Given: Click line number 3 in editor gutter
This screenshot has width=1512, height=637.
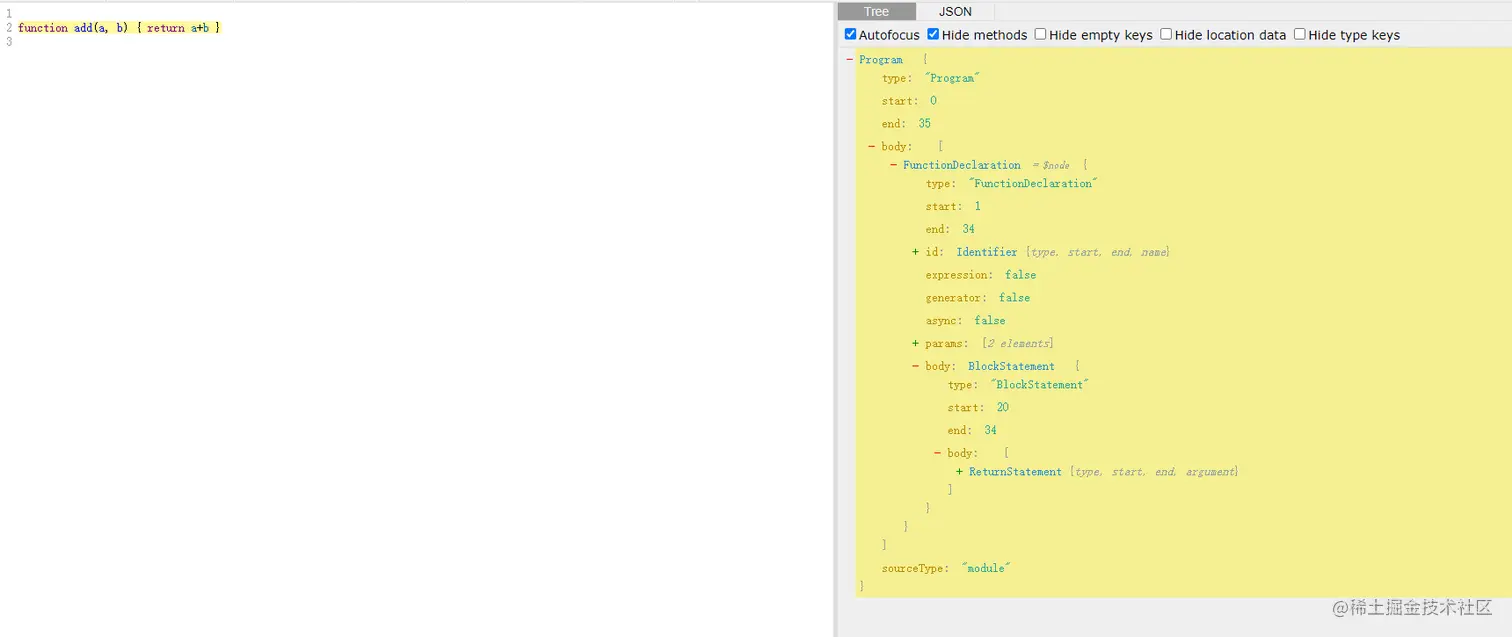Looking at the screenshot, I should pos(8,42).
